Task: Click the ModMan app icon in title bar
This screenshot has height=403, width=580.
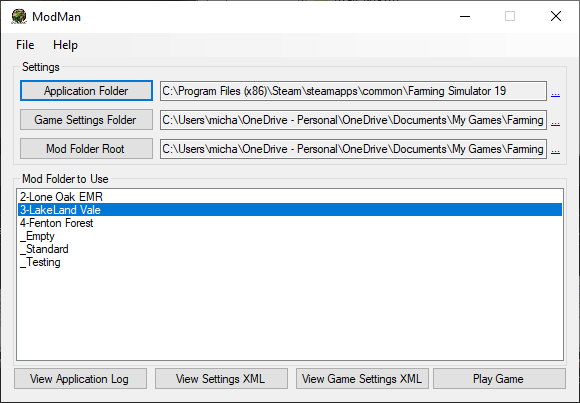Action: [19, 17]
